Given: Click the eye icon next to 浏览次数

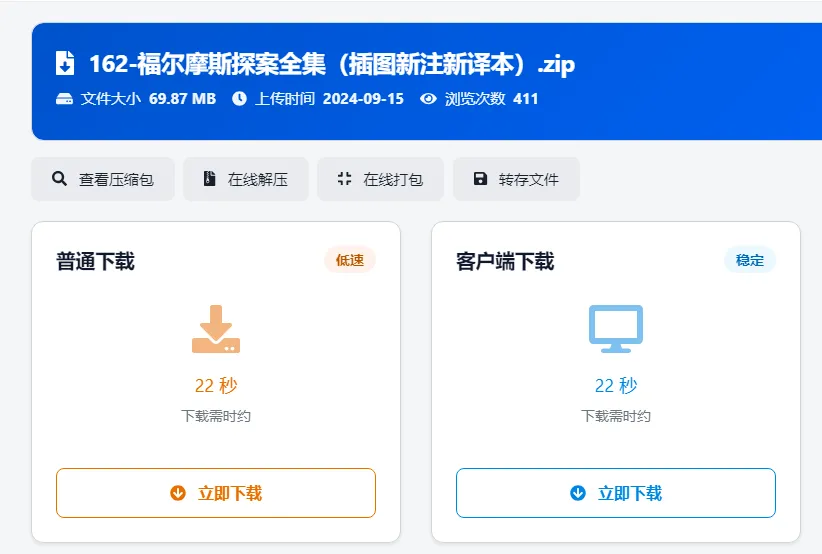Looking at the screenshot, I should point(428,99).
